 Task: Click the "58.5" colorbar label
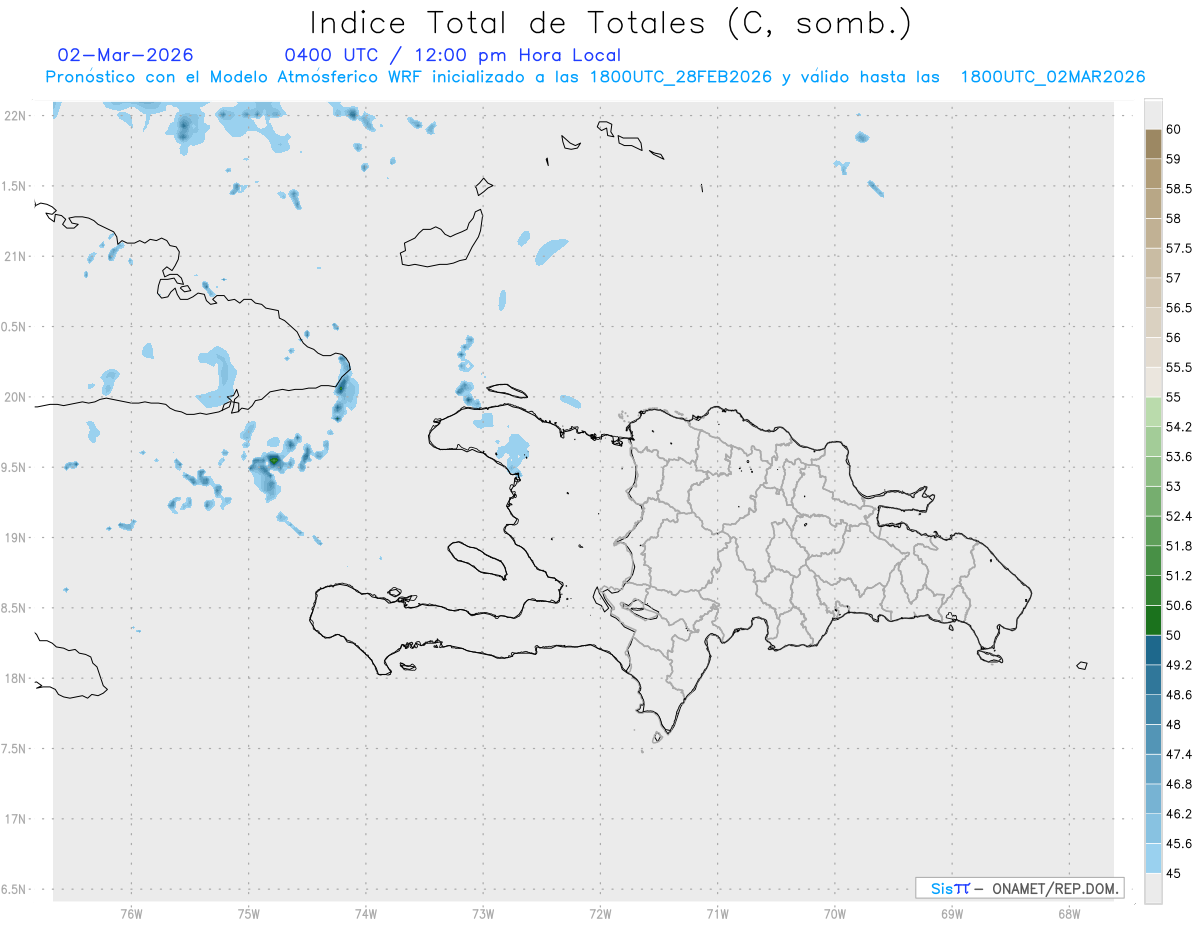[x=1178, y=189]
